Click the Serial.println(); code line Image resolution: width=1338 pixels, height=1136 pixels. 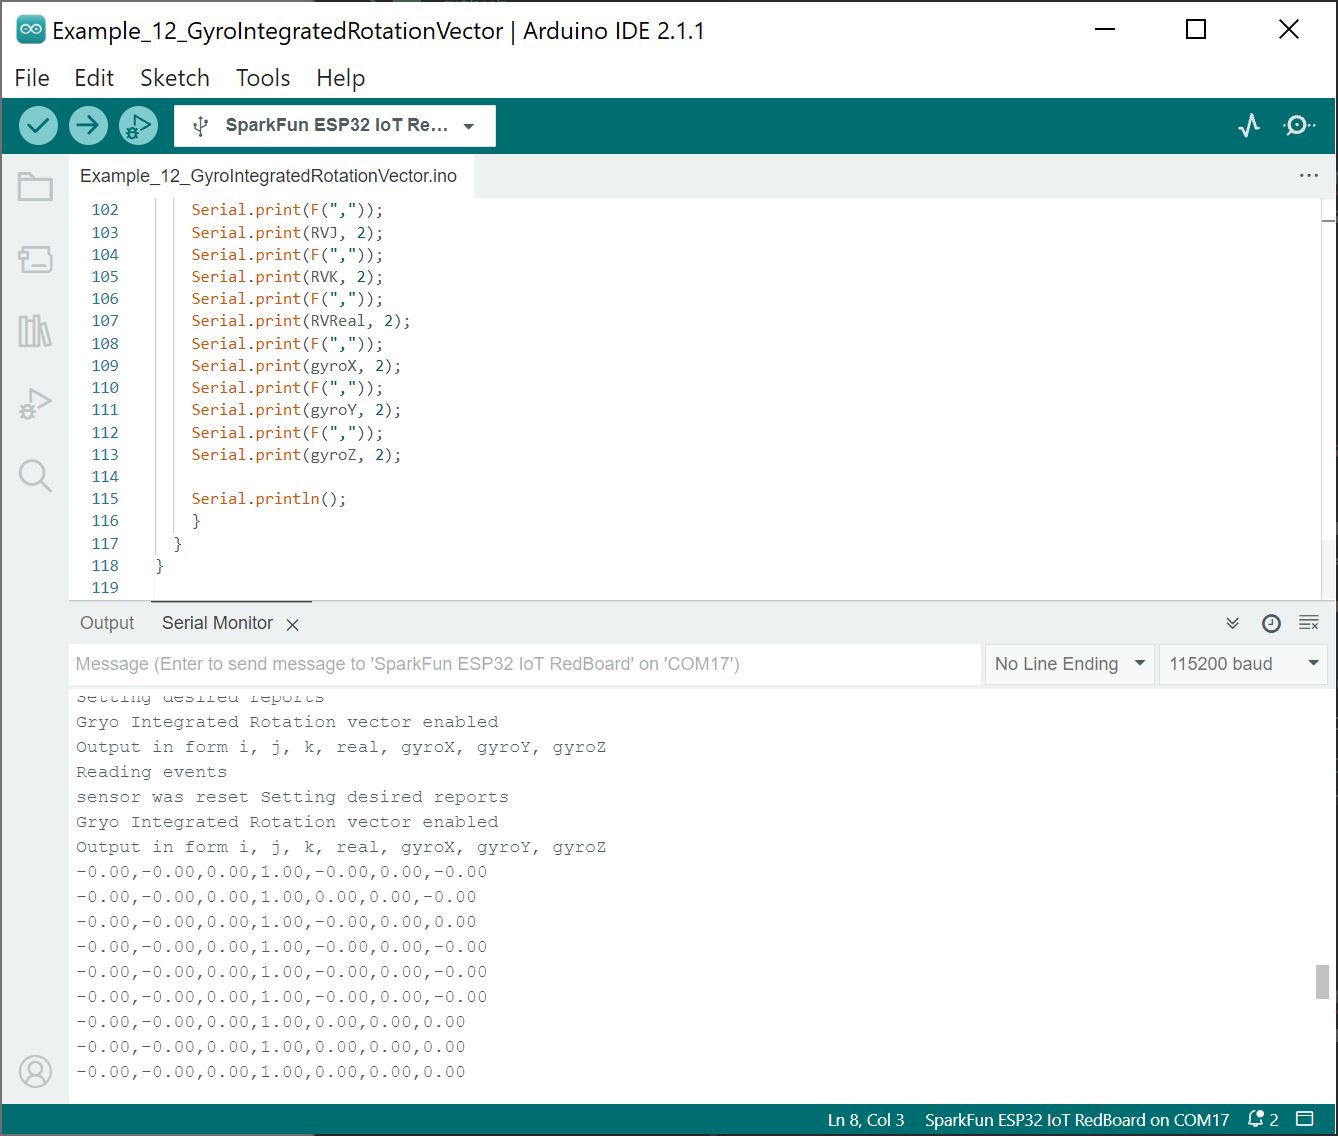[x=269, y=499]
